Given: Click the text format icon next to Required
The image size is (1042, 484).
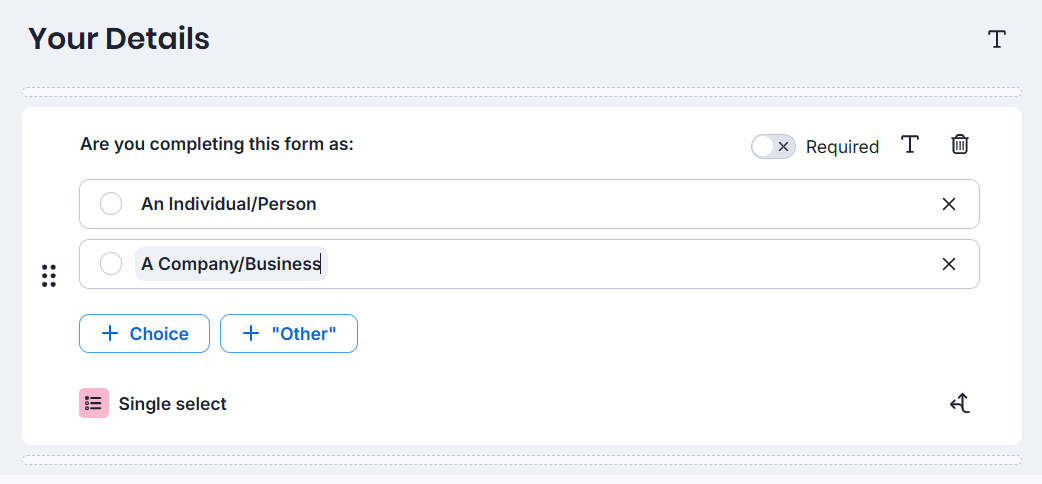Looking at the screenshot, I should pyautogui.click(x=910, y=144).
